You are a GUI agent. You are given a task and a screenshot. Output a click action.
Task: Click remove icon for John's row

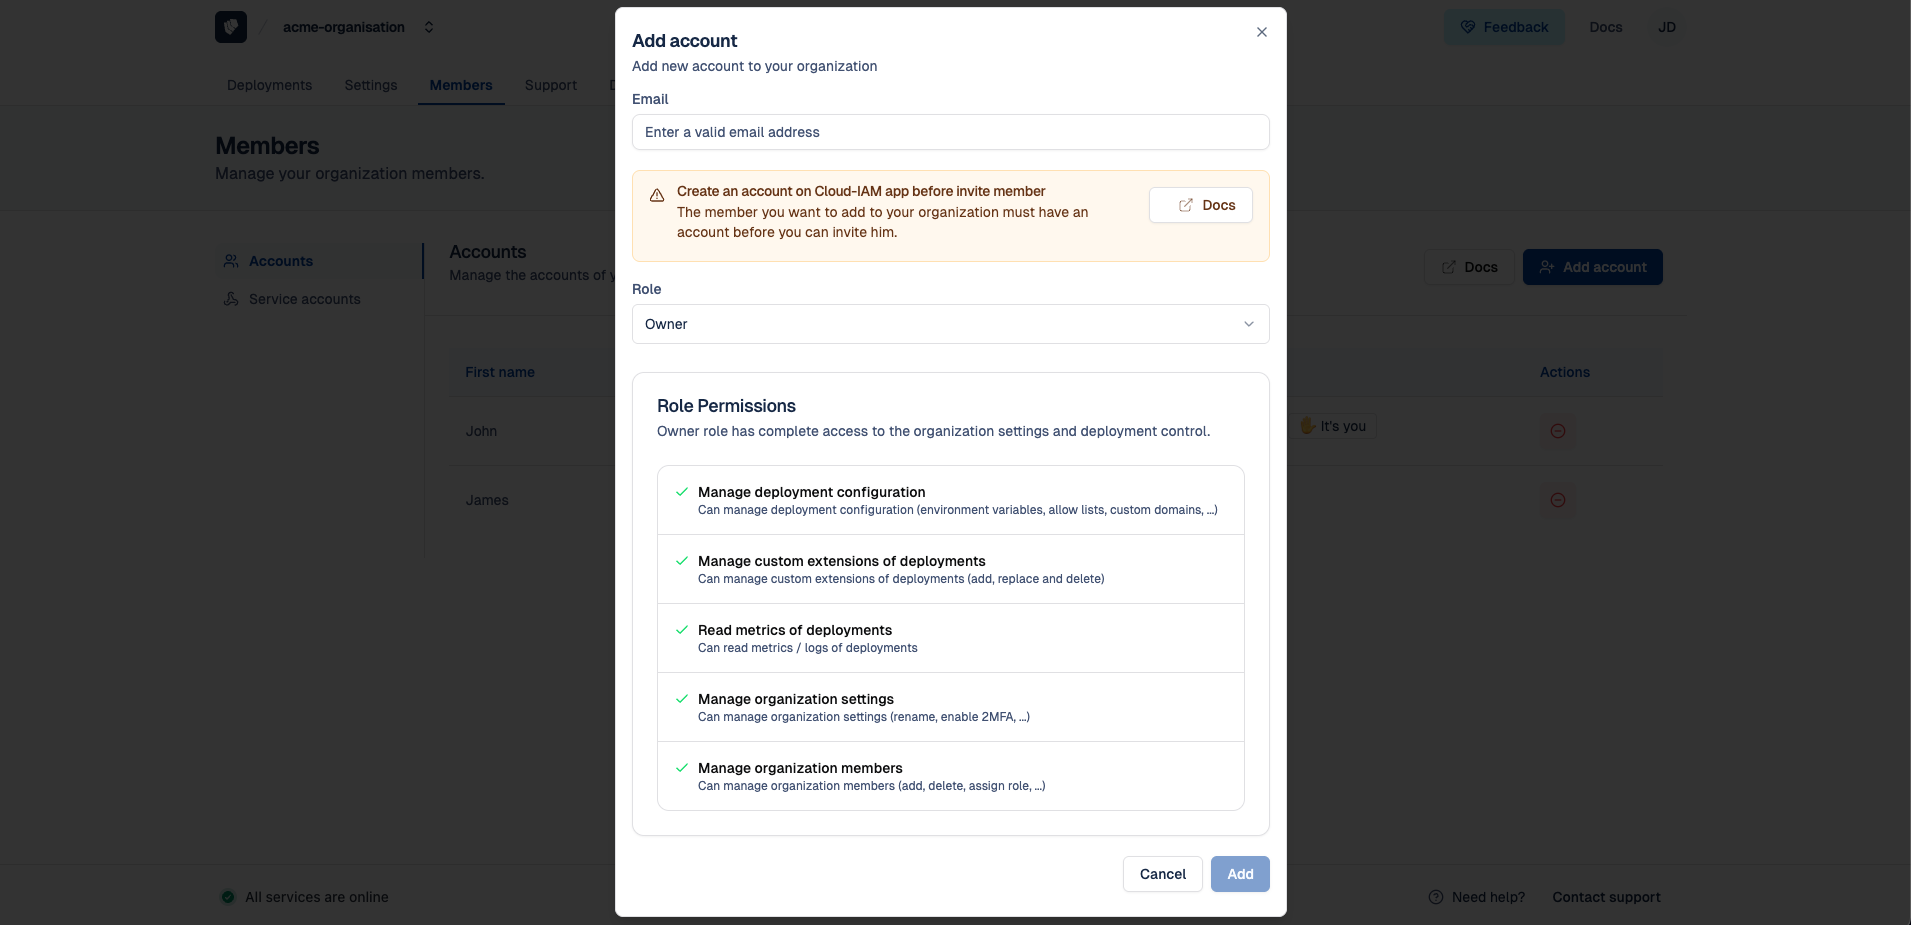pyautogui.click(x=1557, y=431)
